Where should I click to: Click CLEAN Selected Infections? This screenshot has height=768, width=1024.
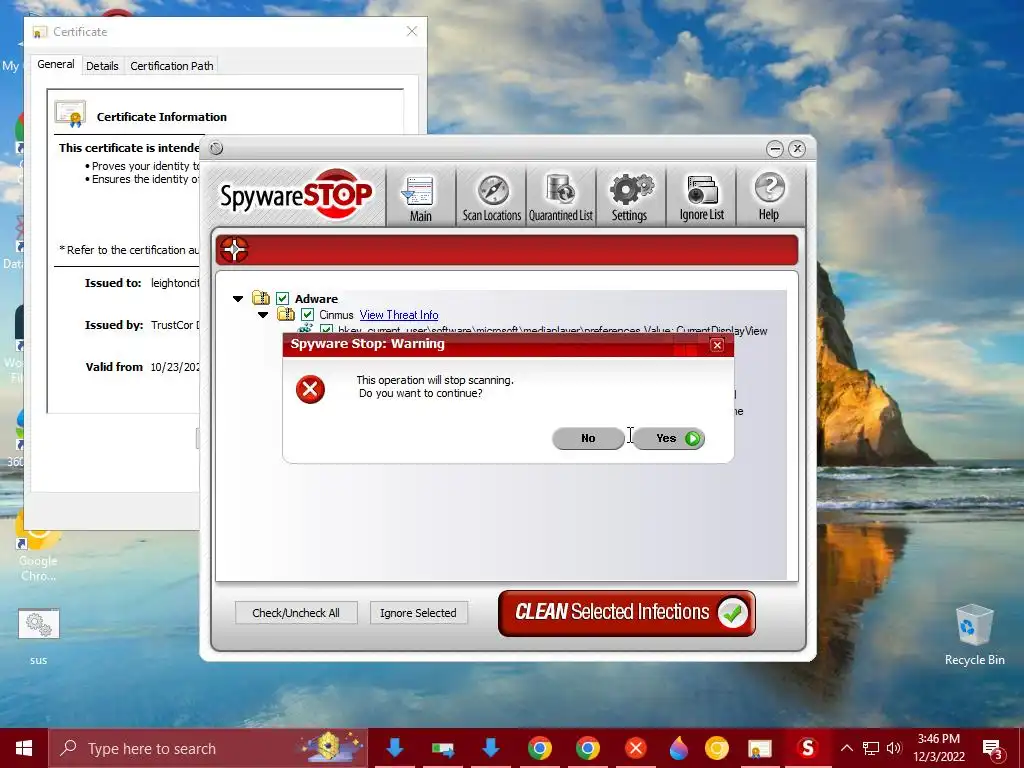click(x=626, y=613)
